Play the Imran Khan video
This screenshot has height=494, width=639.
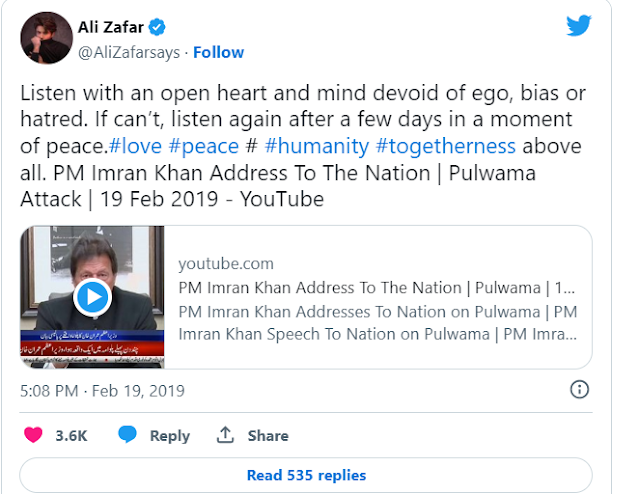pos(93,297)
